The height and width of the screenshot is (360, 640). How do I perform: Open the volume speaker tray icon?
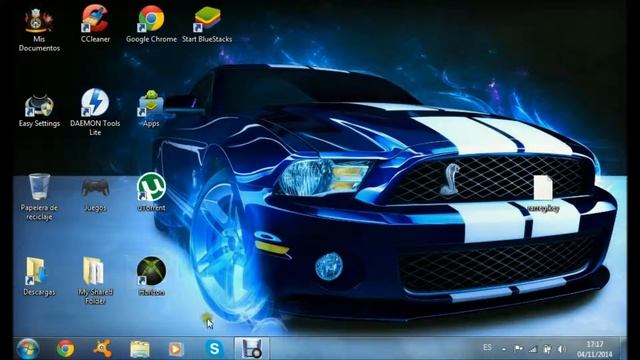coord(562,349)
